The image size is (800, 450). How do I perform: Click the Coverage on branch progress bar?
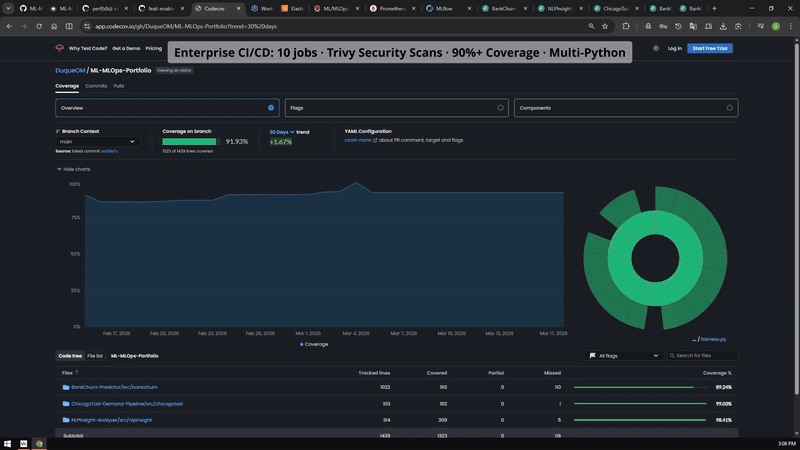point(191,141)
